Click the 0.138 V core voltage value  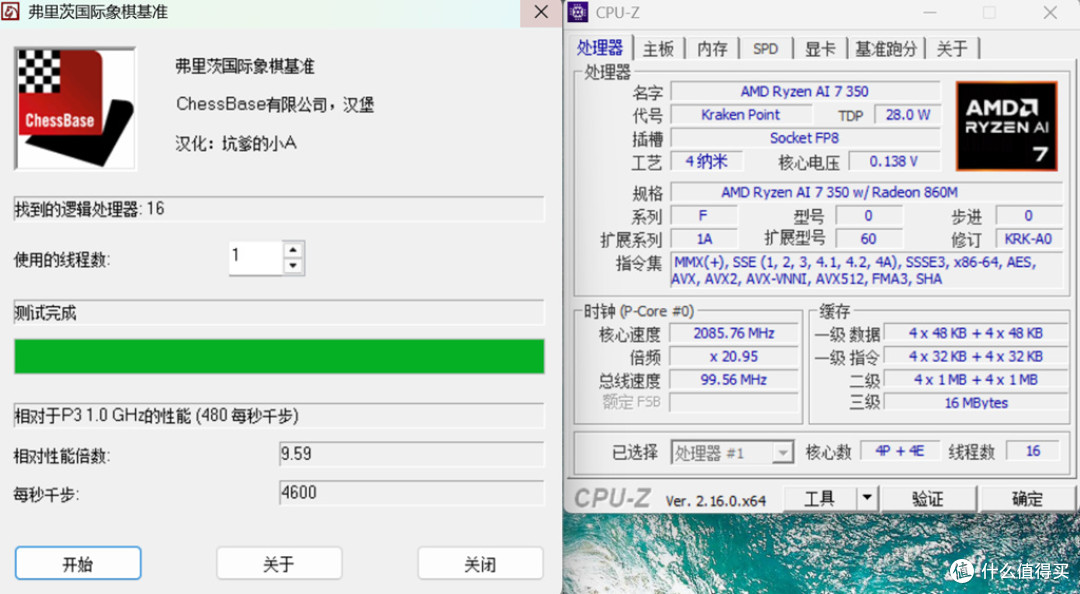point(893,161)
